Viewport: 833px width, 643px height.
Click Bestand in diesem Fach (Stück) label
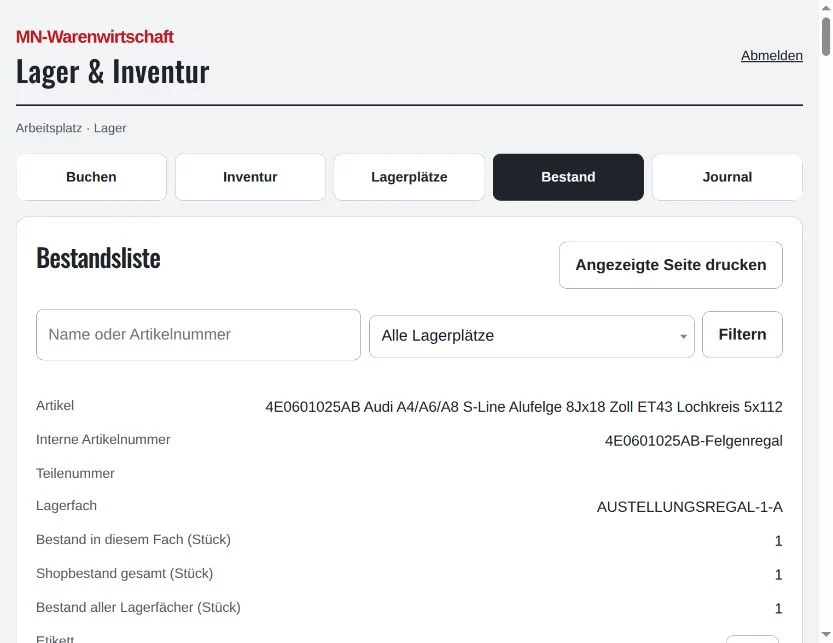coord(133,539)
